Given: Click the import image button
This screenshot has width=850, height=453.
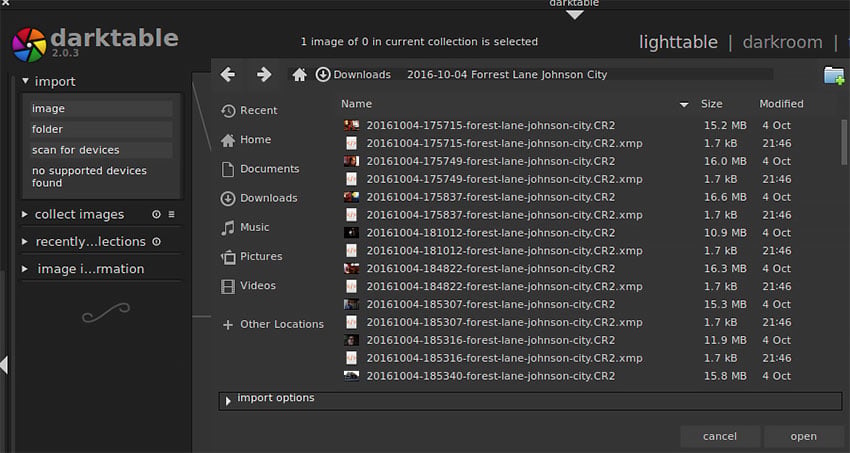Looking at the screenshot, I should tap(101, 108).
